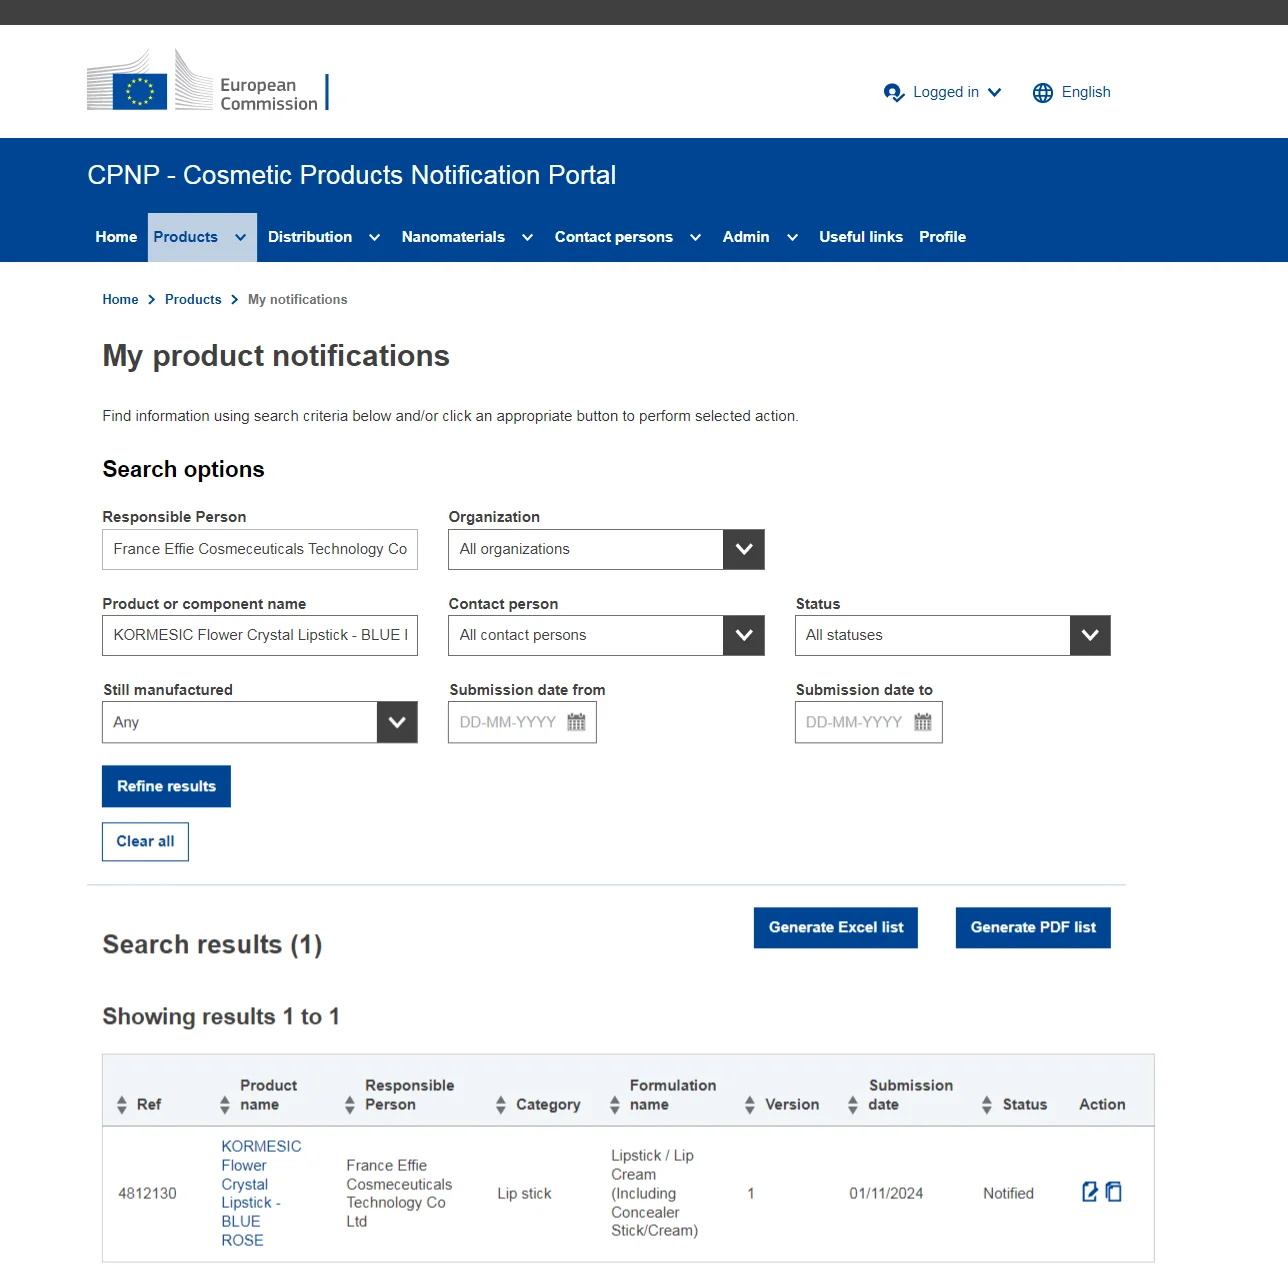Viewport: 1288px width, 1276px height.
Task: Open the Contact person dropdown
Action: point(743,635)
